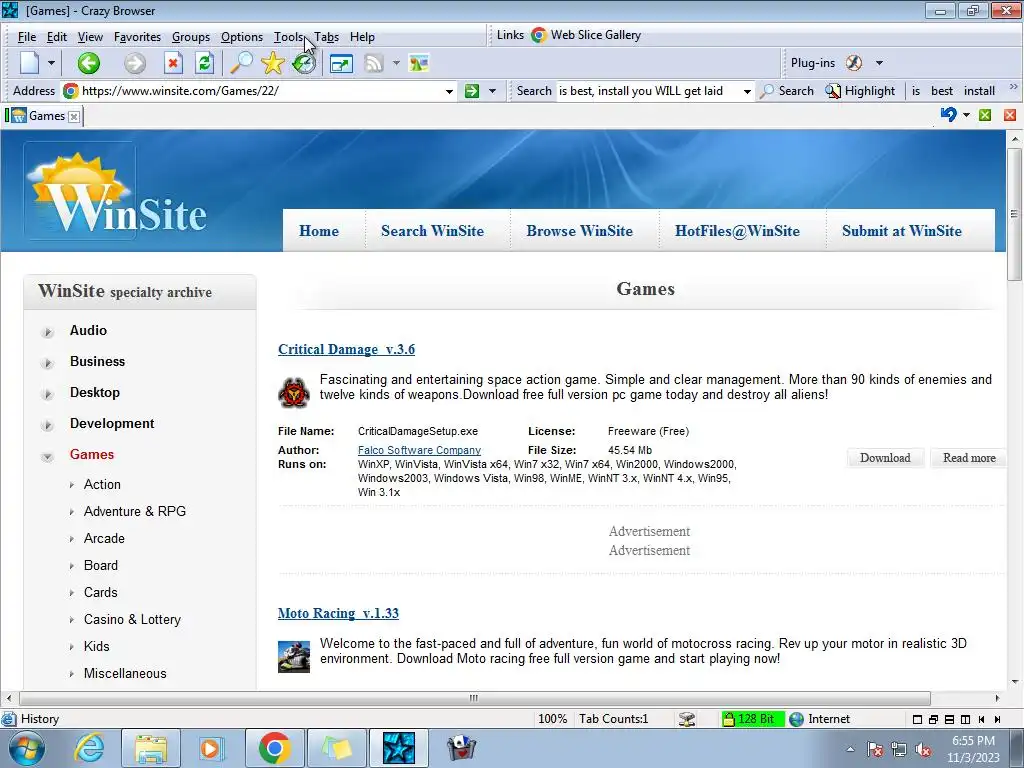Click the Internet zone globe icon
This screenshot has height=768, width=1024.
click(x=796, y=719)
